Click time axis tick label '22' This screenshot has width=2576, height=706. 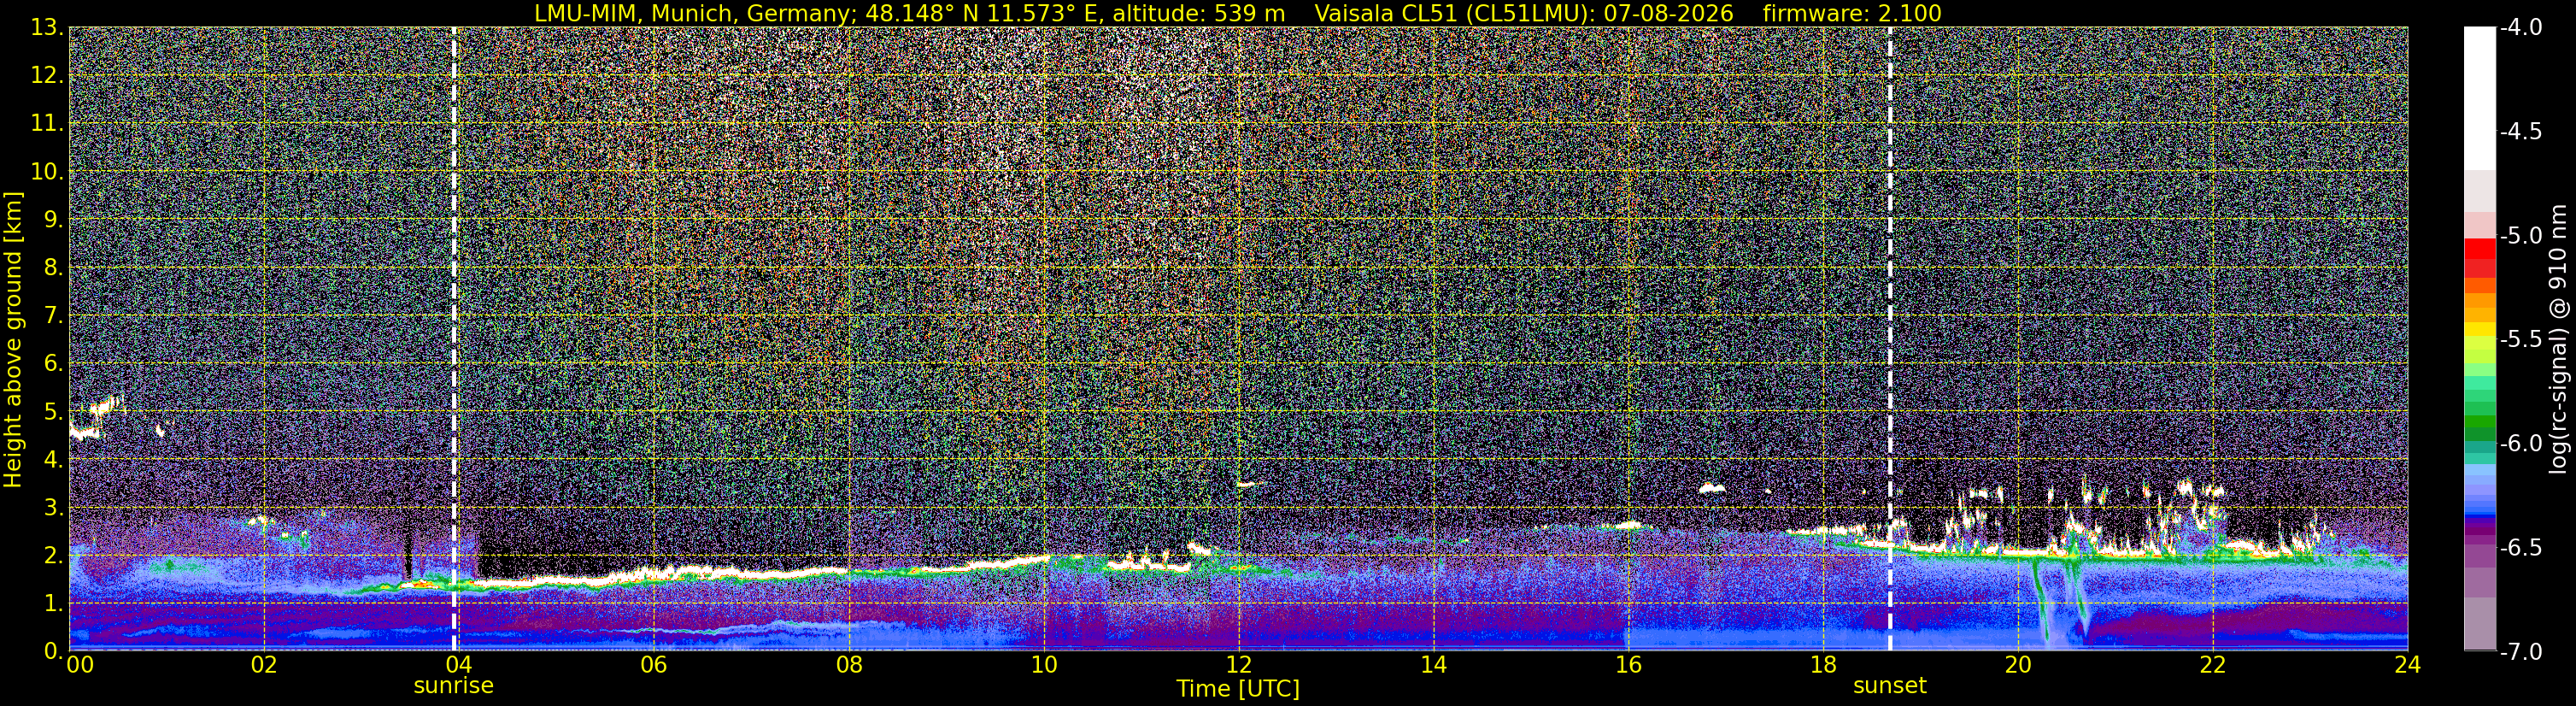pos(2213,666)
